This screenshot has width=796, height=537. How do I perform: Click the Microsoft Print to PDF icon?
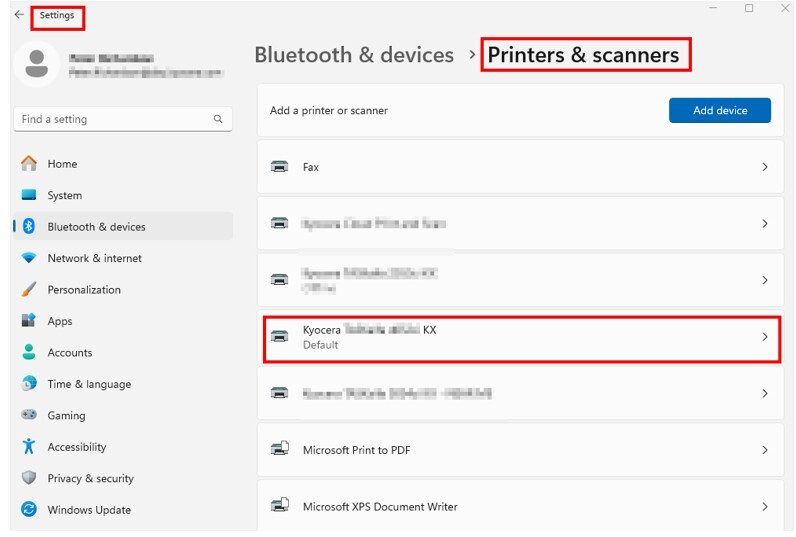280,449
